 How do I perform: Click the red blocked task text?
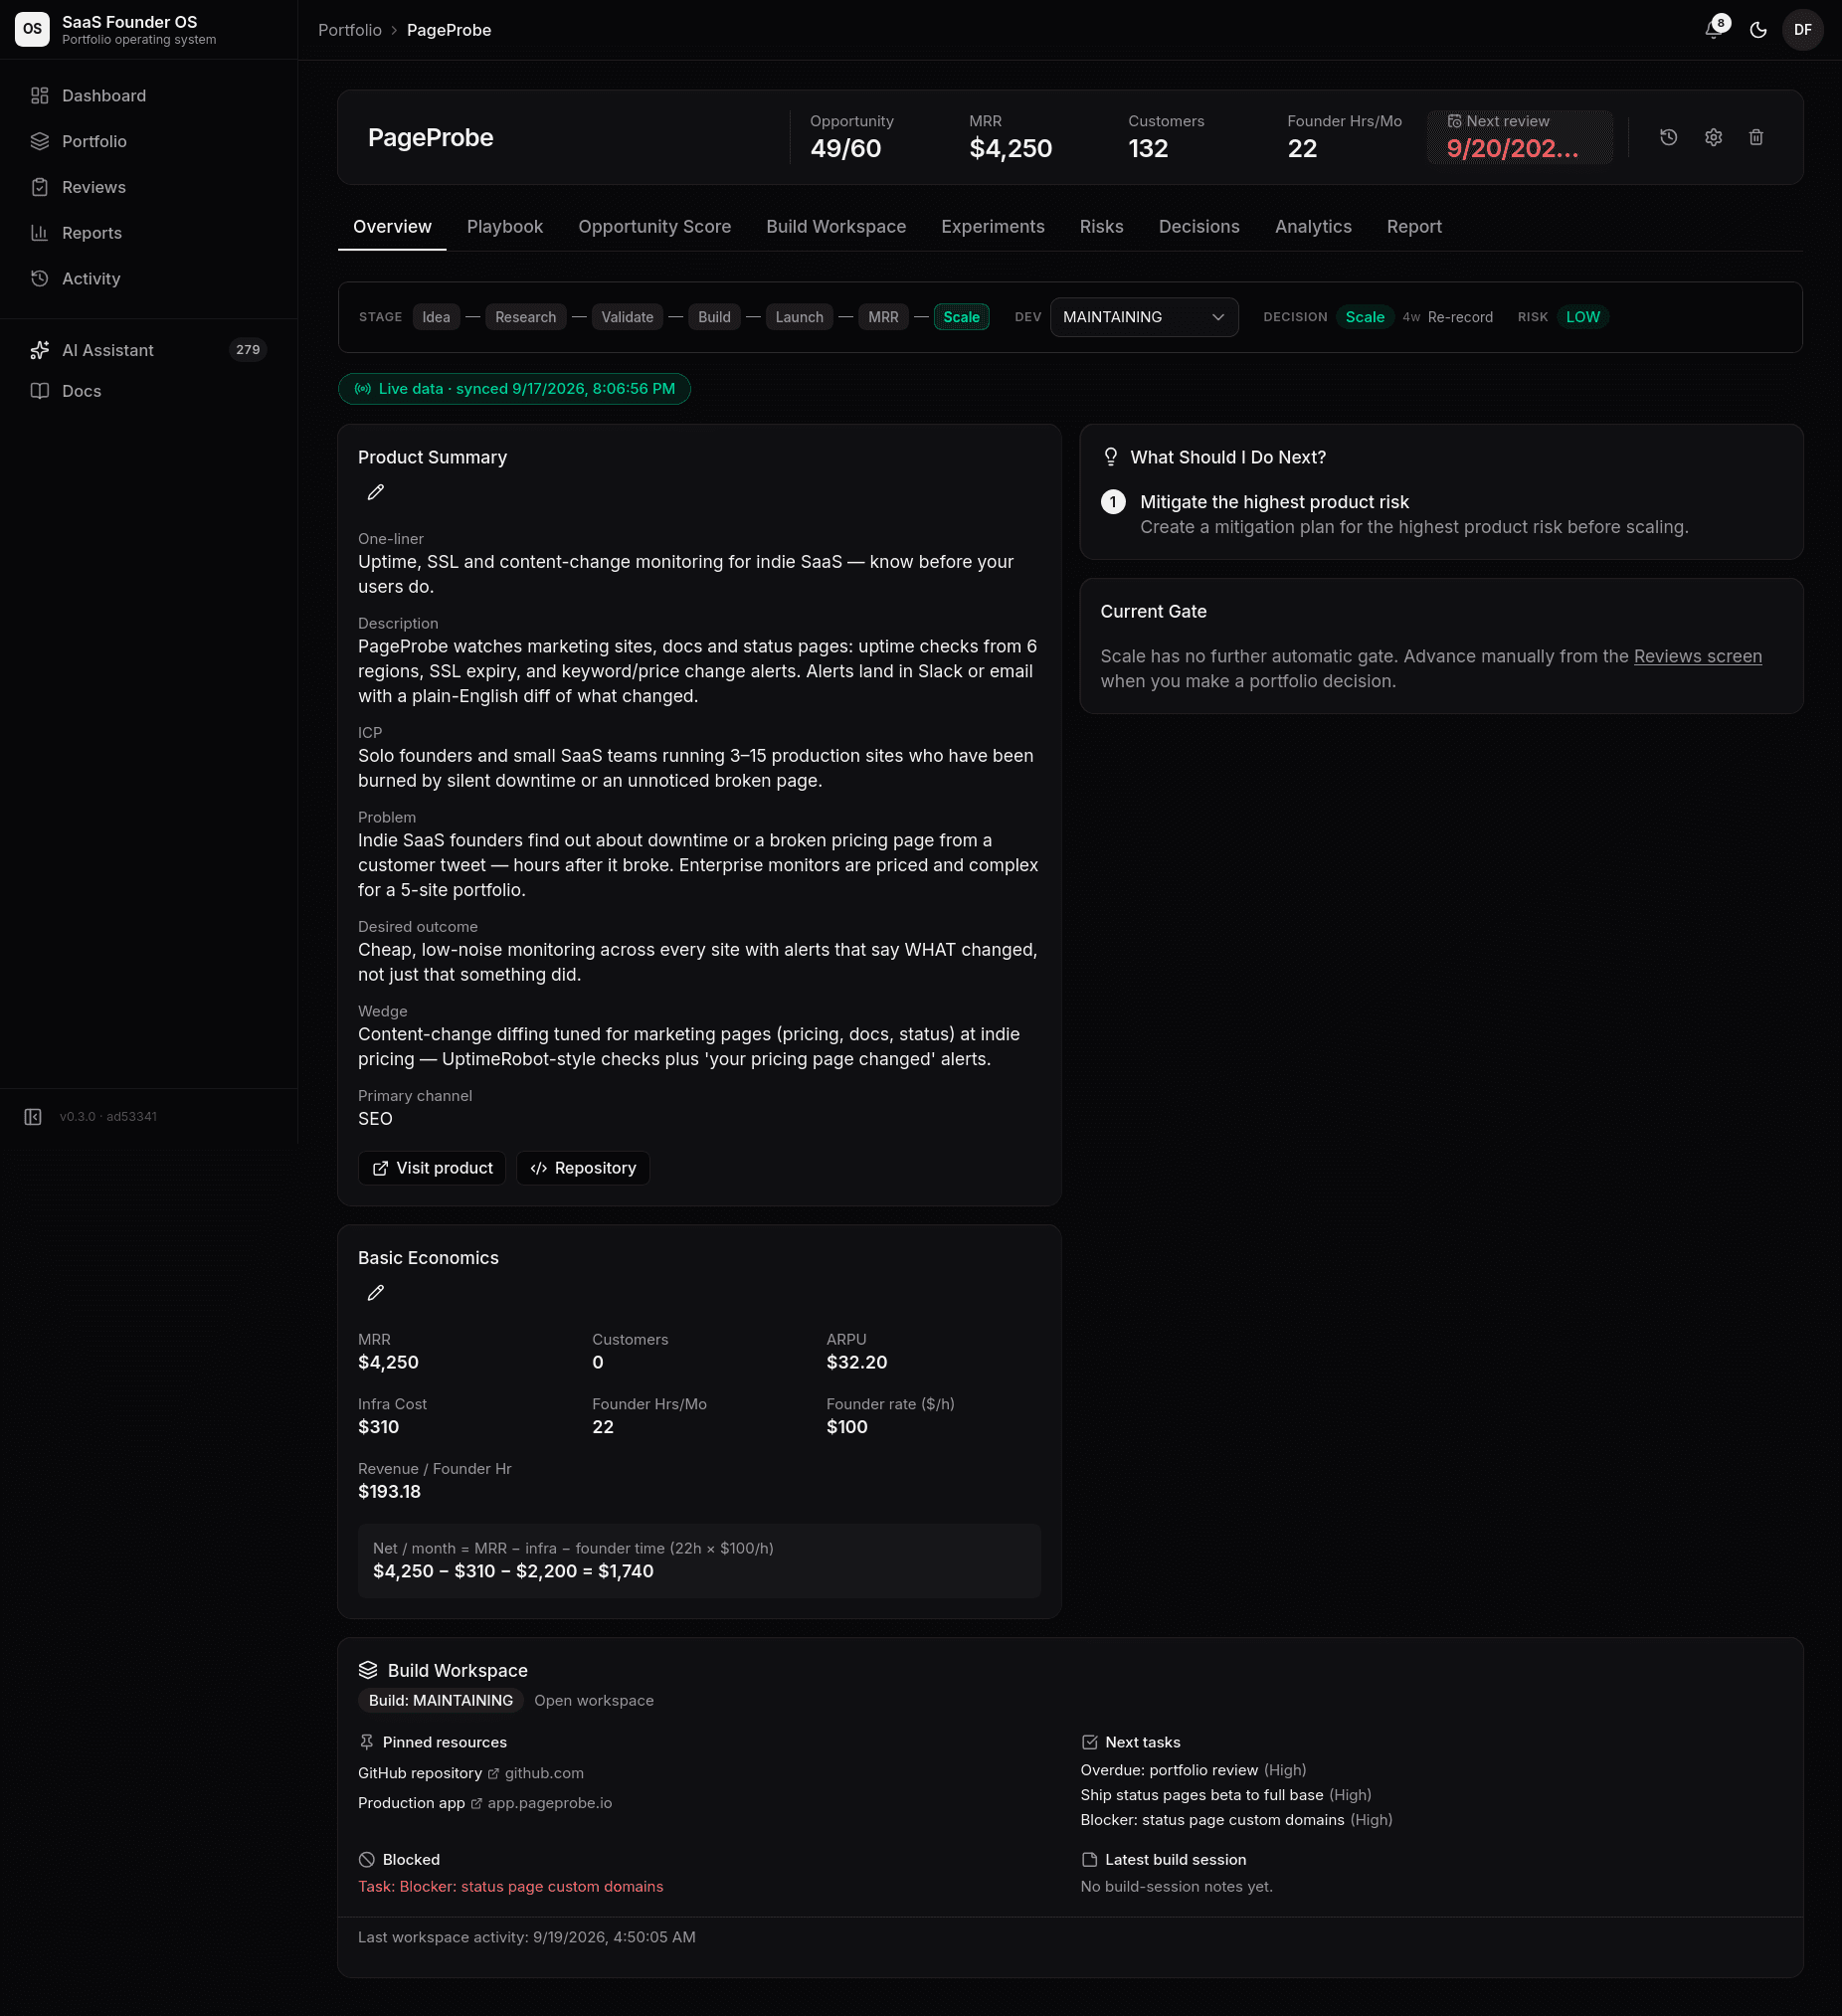(x=511, y=1886)
